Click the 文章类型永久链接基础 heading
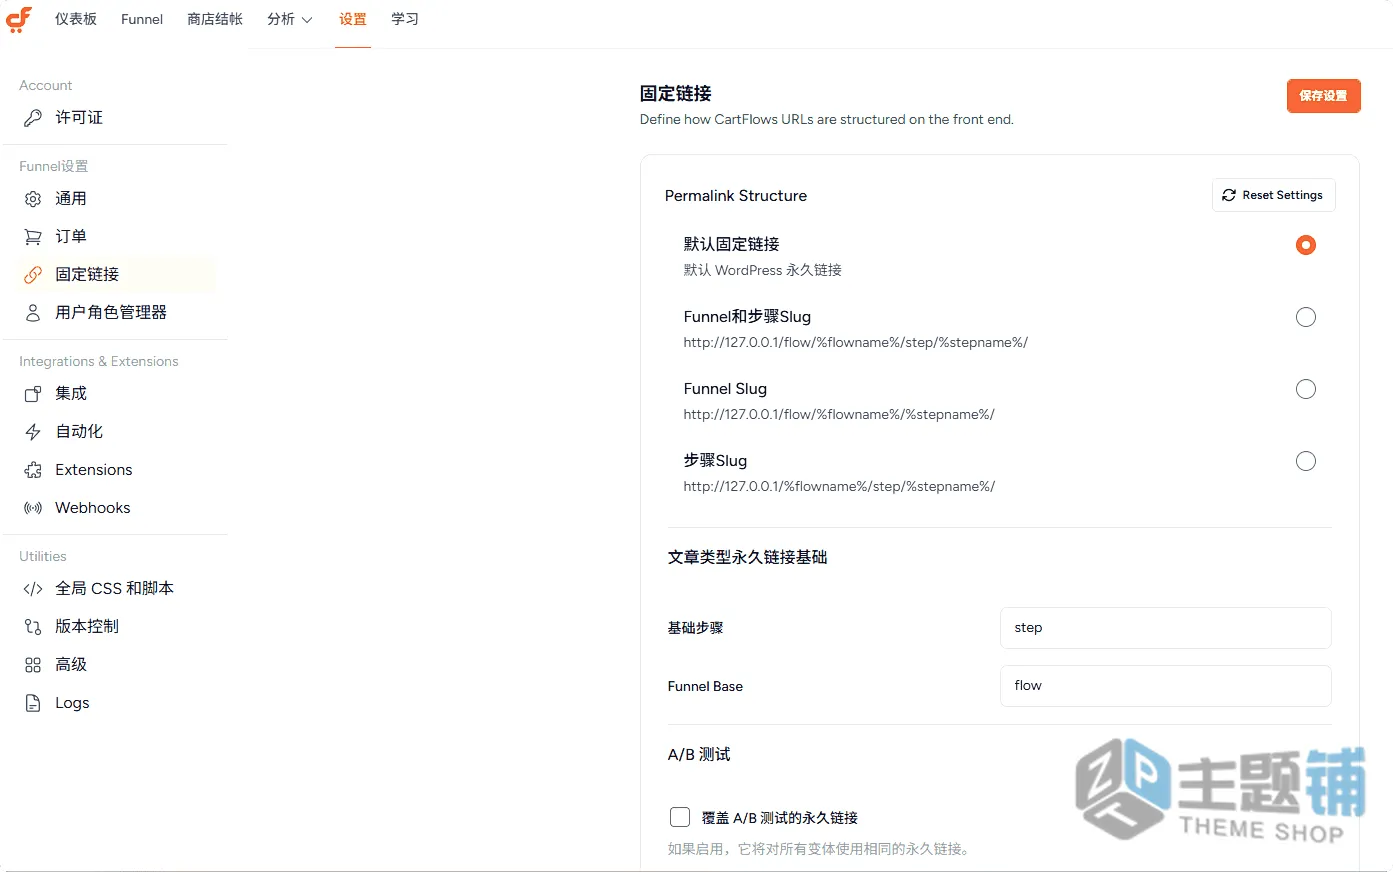Viewport: 1393px width, 872px height. [747, 558]
